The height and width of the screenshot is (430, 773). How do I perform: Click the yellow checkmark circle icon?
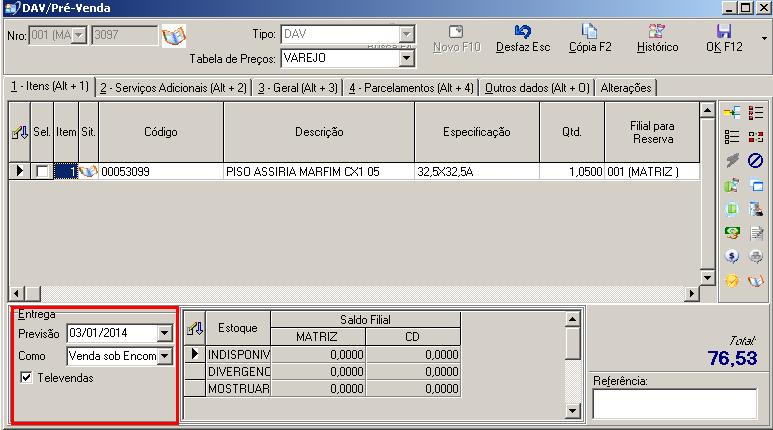(x=732, y=280)
